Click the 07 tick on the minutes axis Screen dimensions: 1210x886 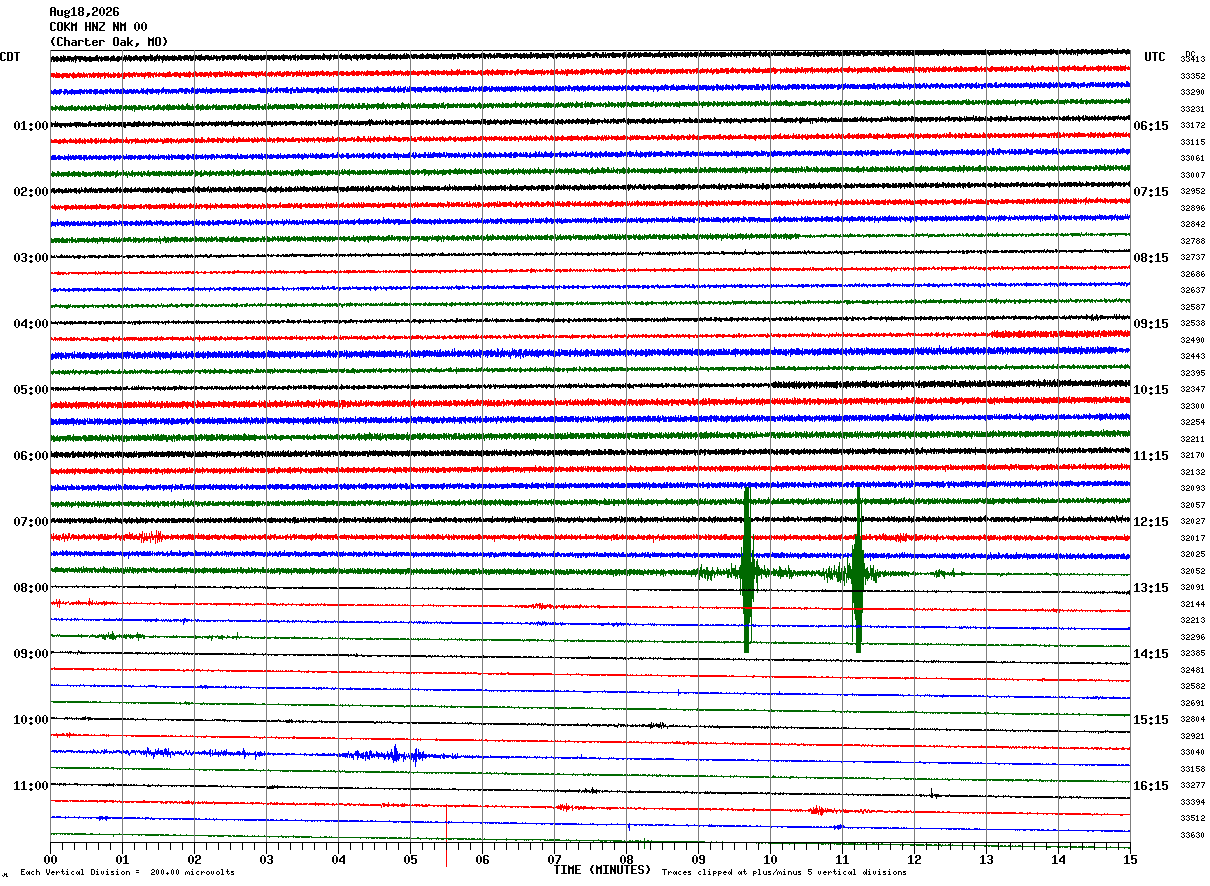click(x=554, y=859)
